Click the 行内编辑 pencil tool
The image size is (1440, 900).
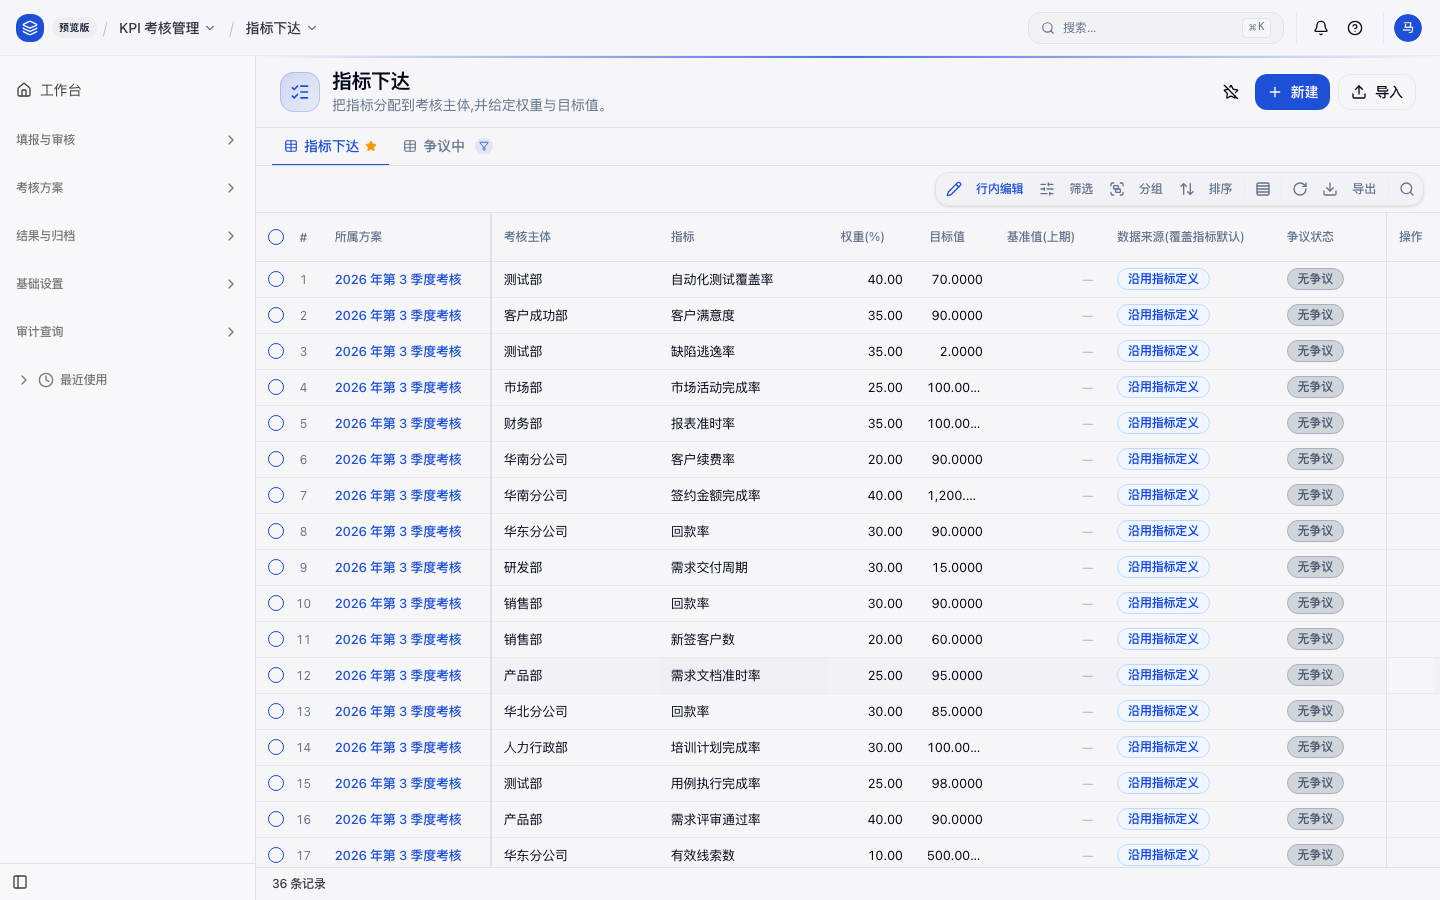click(x=986, y=189)
